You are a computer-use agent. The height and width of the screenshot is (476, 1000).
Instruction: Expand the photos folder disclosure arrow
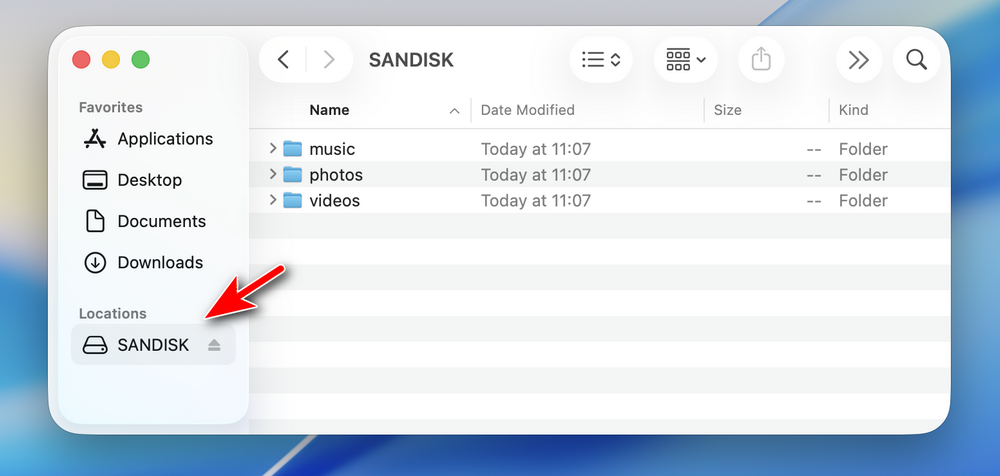(273, 175)
